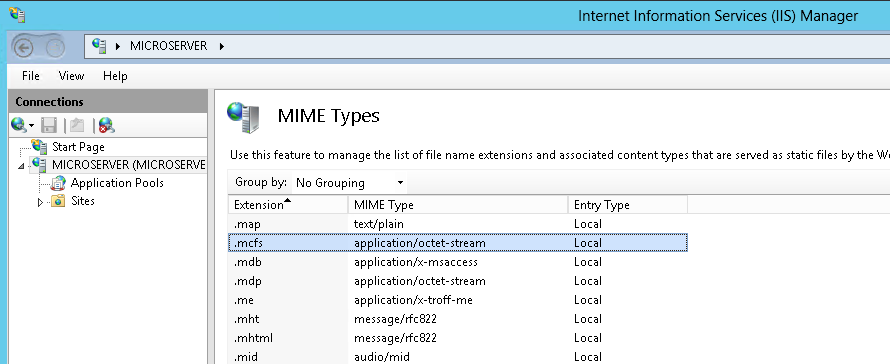Open the File menu

click(x=31, y=76)
